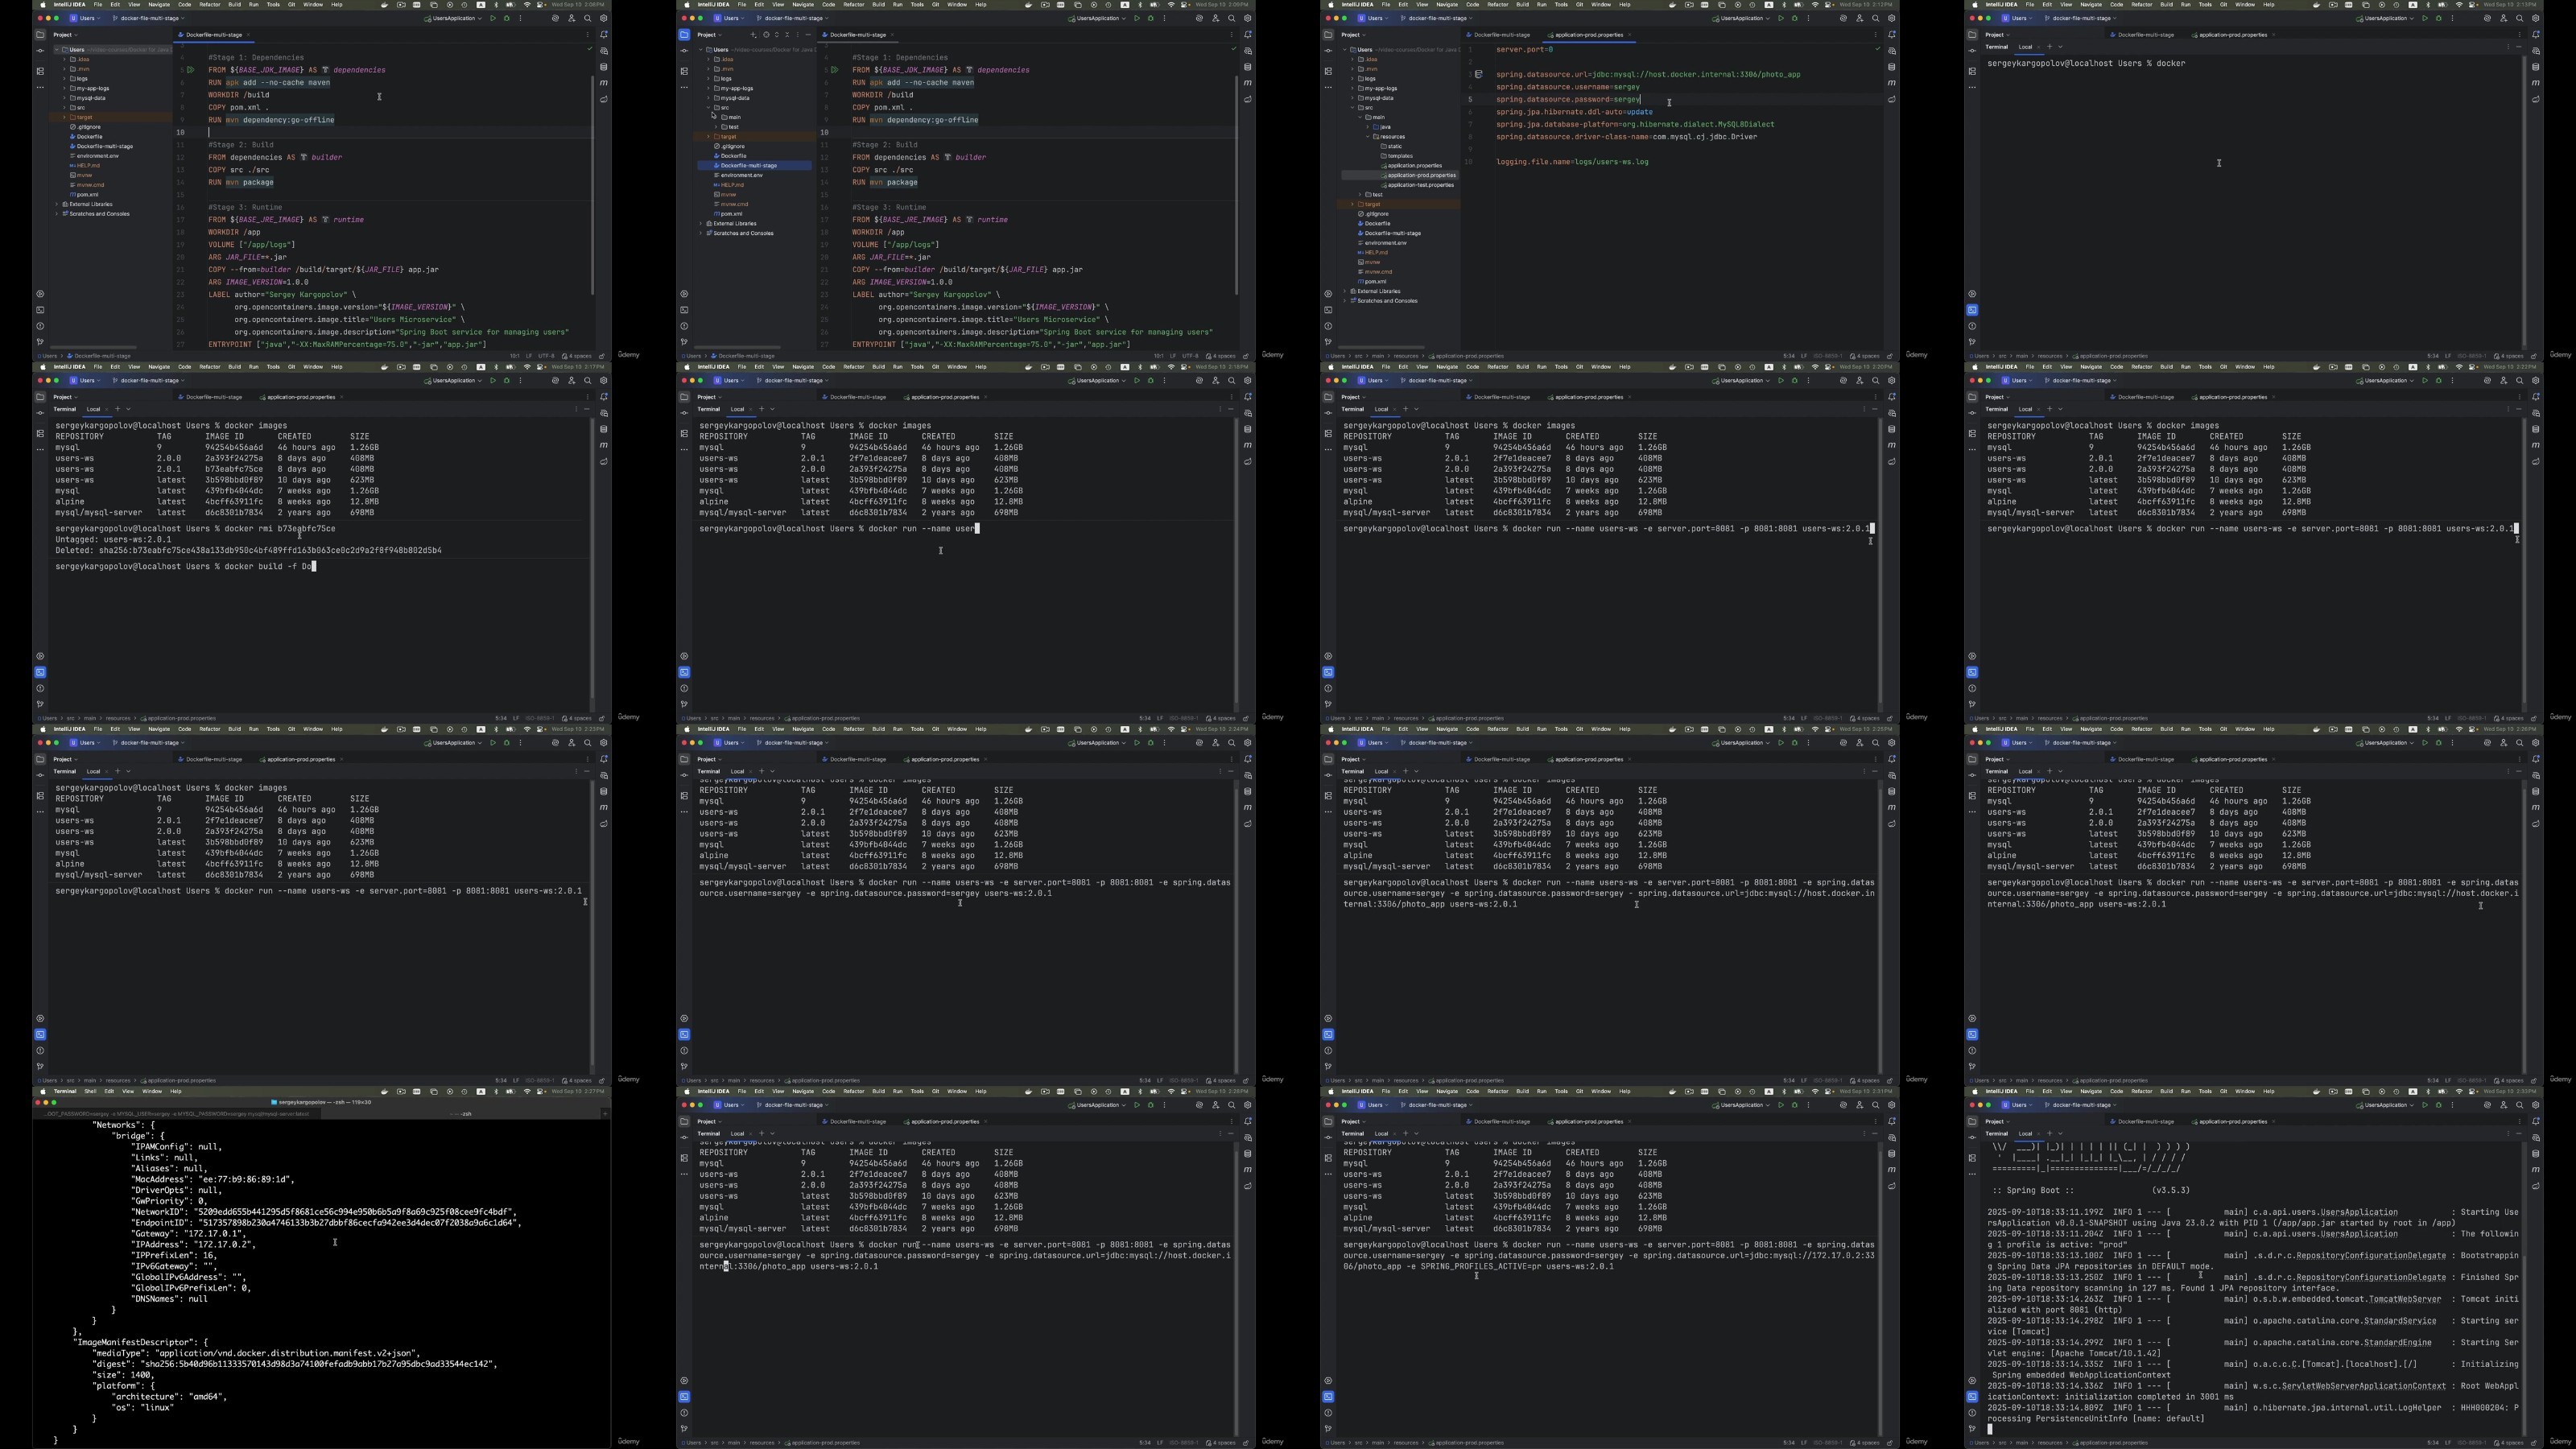This screenshot has height=1449, width=2576.
Task: Click 'Deleted: sha256:b73eabfc75ce' output line
Action: (x=248, y=550)
